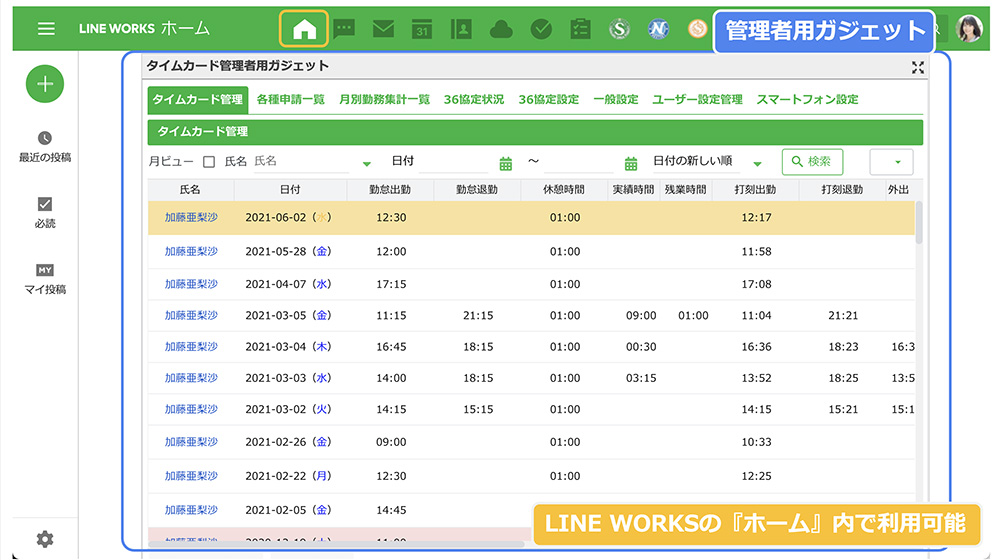
Task: Open 加藤亜梨沙 link in 2021-02-26 row
Action: 191,441
